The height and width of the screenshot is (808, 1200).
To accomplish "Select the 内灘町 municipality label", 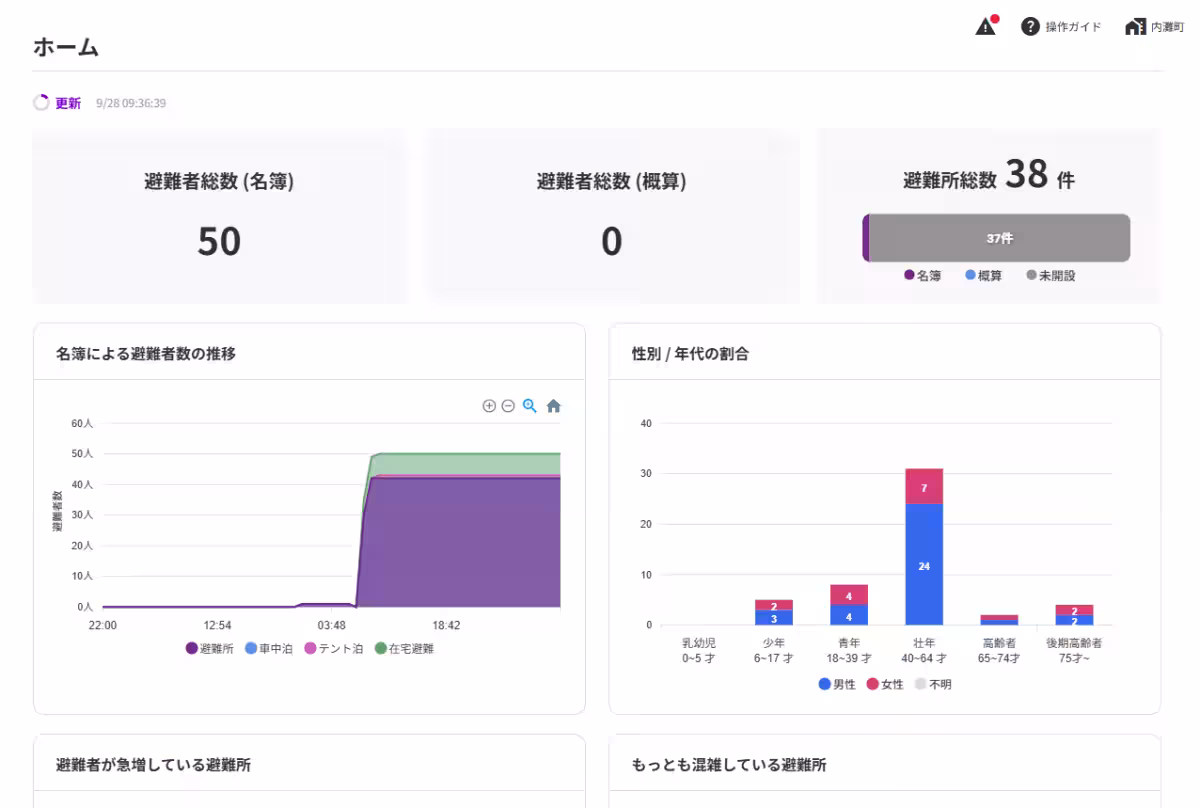I will (1167, 27).
